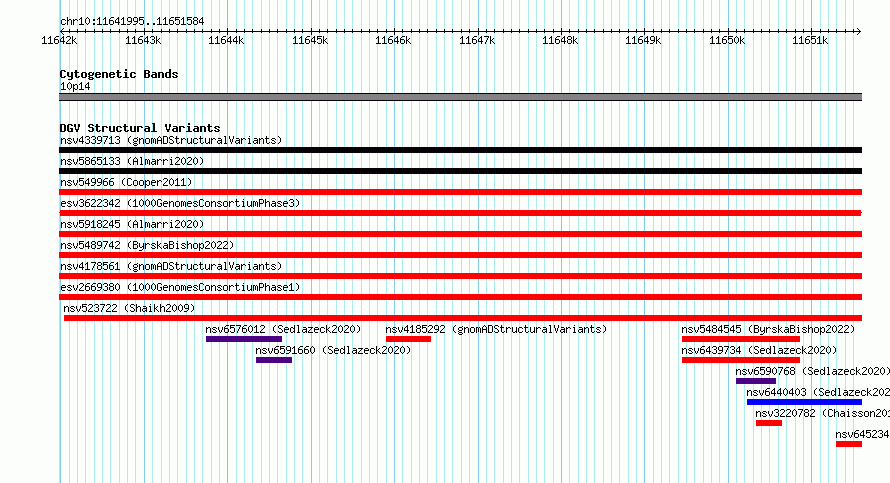The height and width of the screenshot is (483, 890).
Task: Select the gray 10p14 cytogenetic band bar
Action: (x=460, y=97)
